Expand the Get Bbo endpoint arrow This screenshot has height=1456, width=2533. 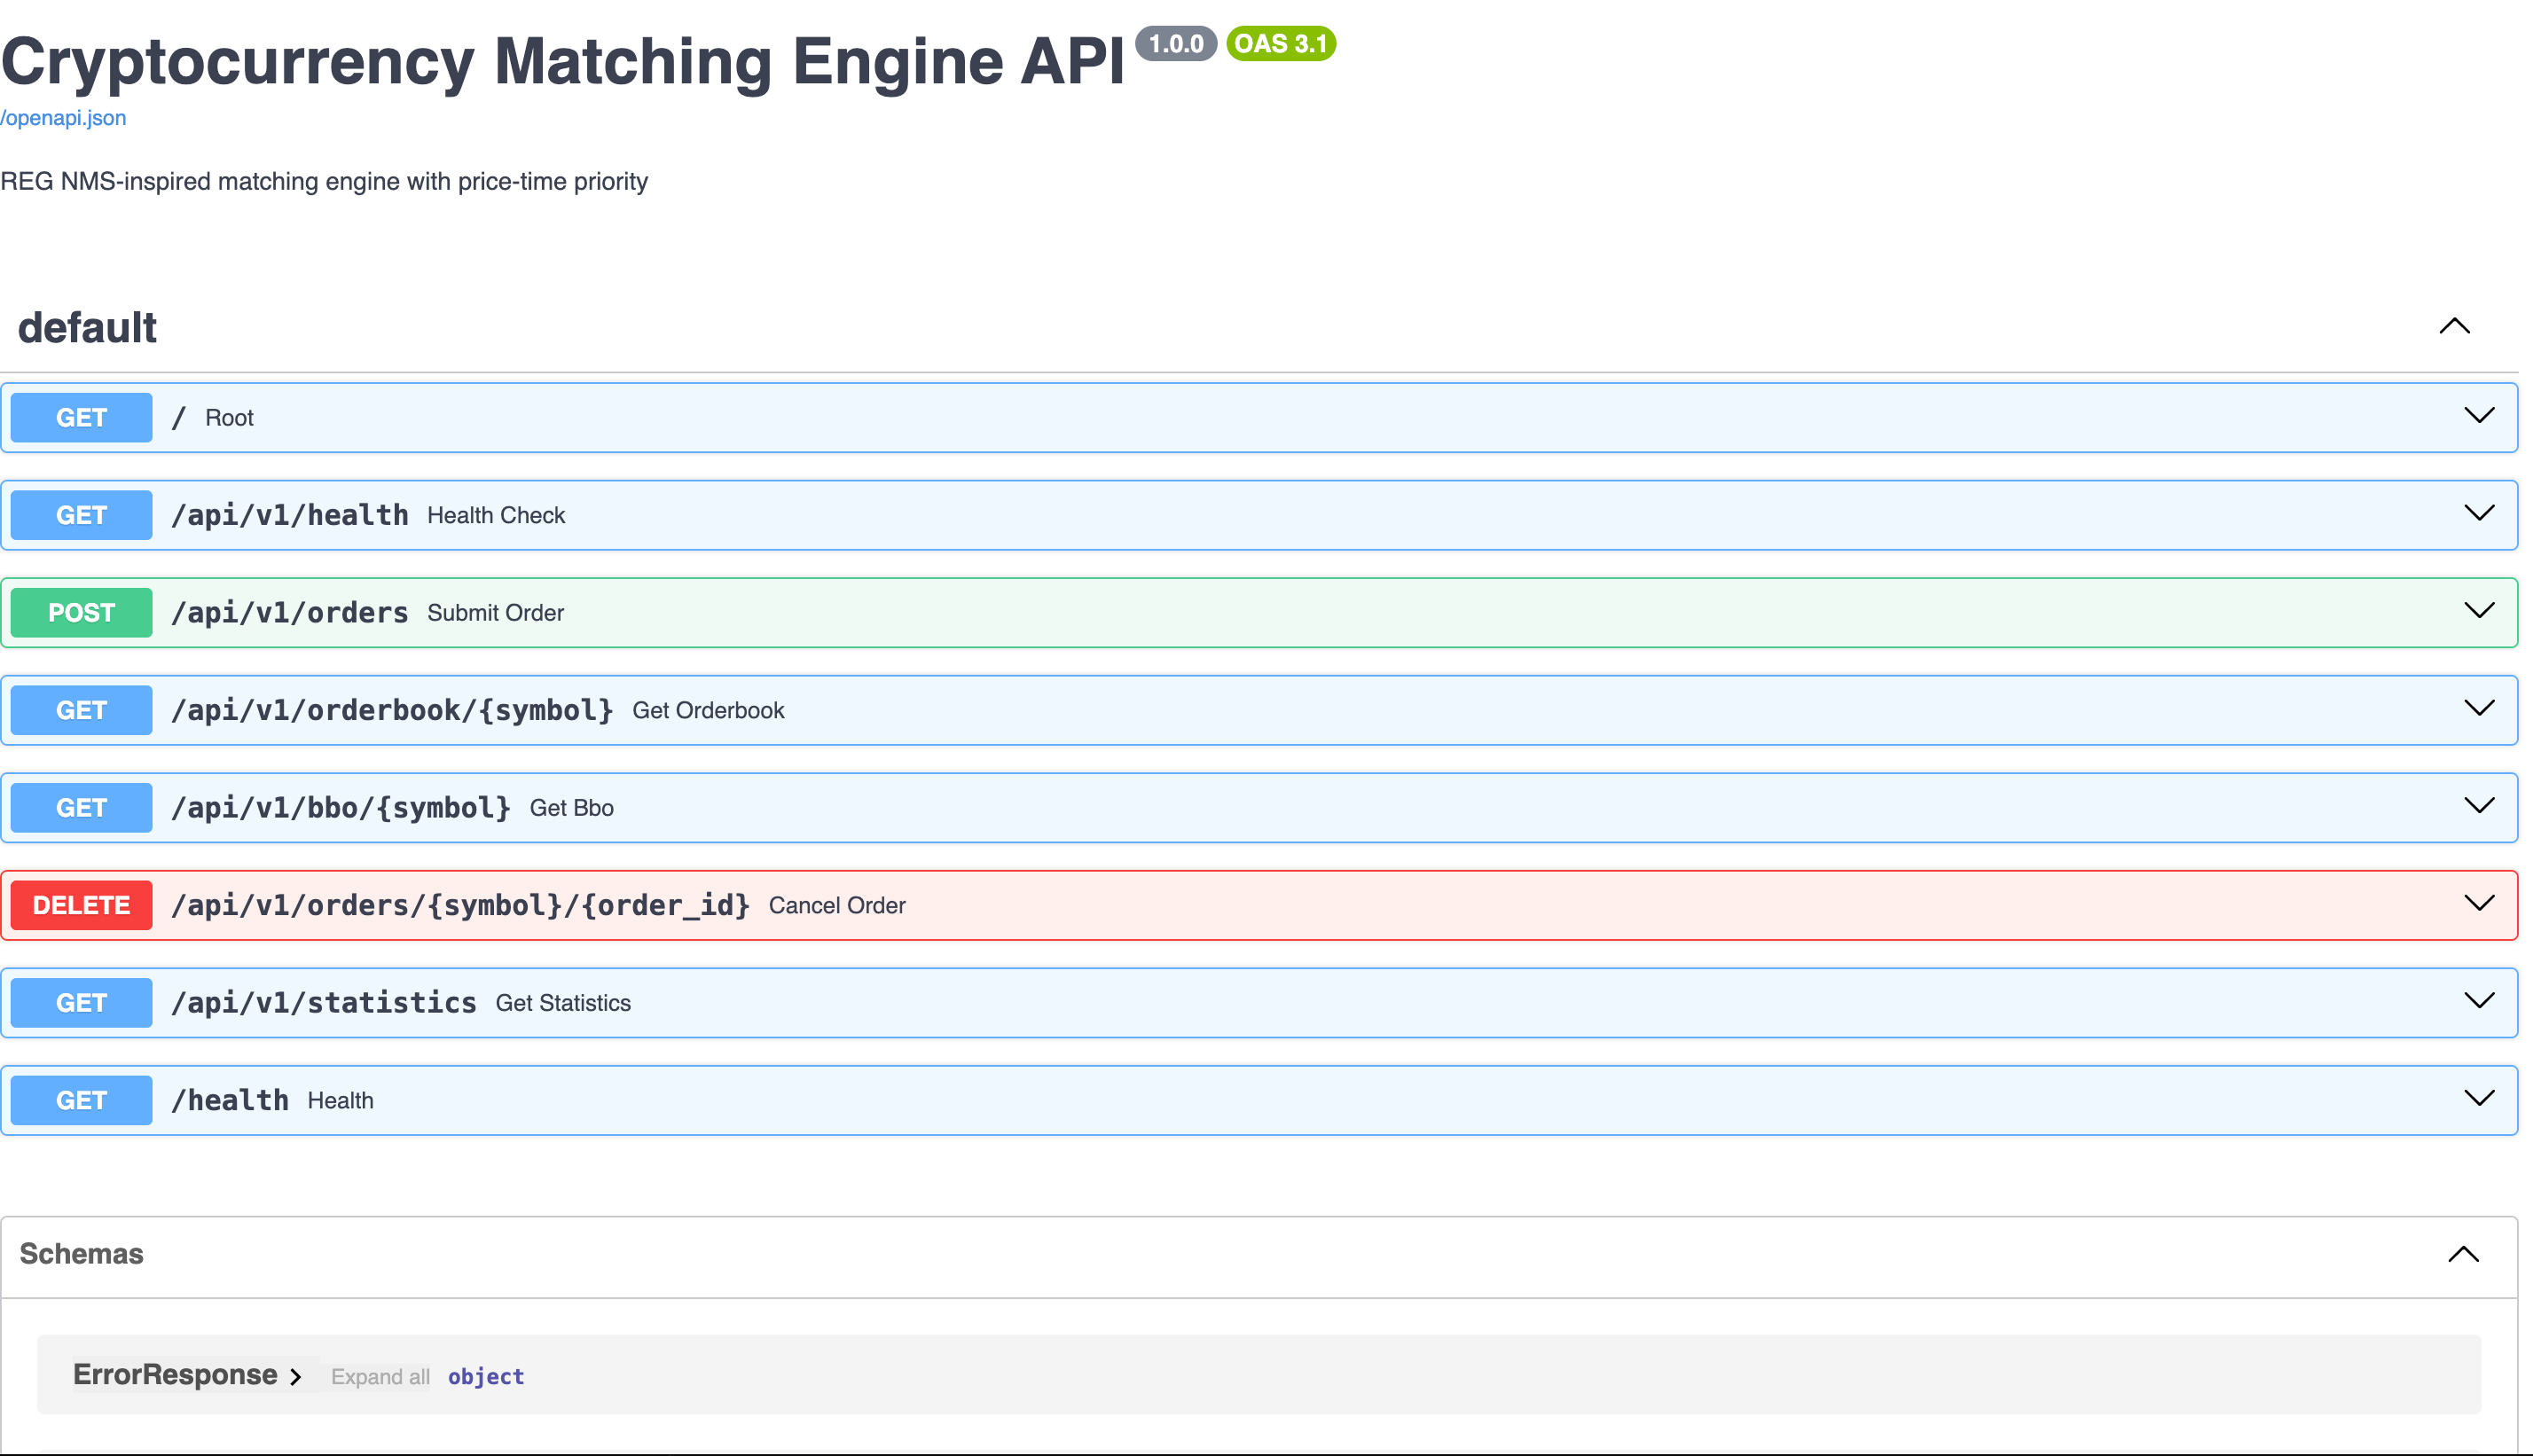click(2480, 805)
